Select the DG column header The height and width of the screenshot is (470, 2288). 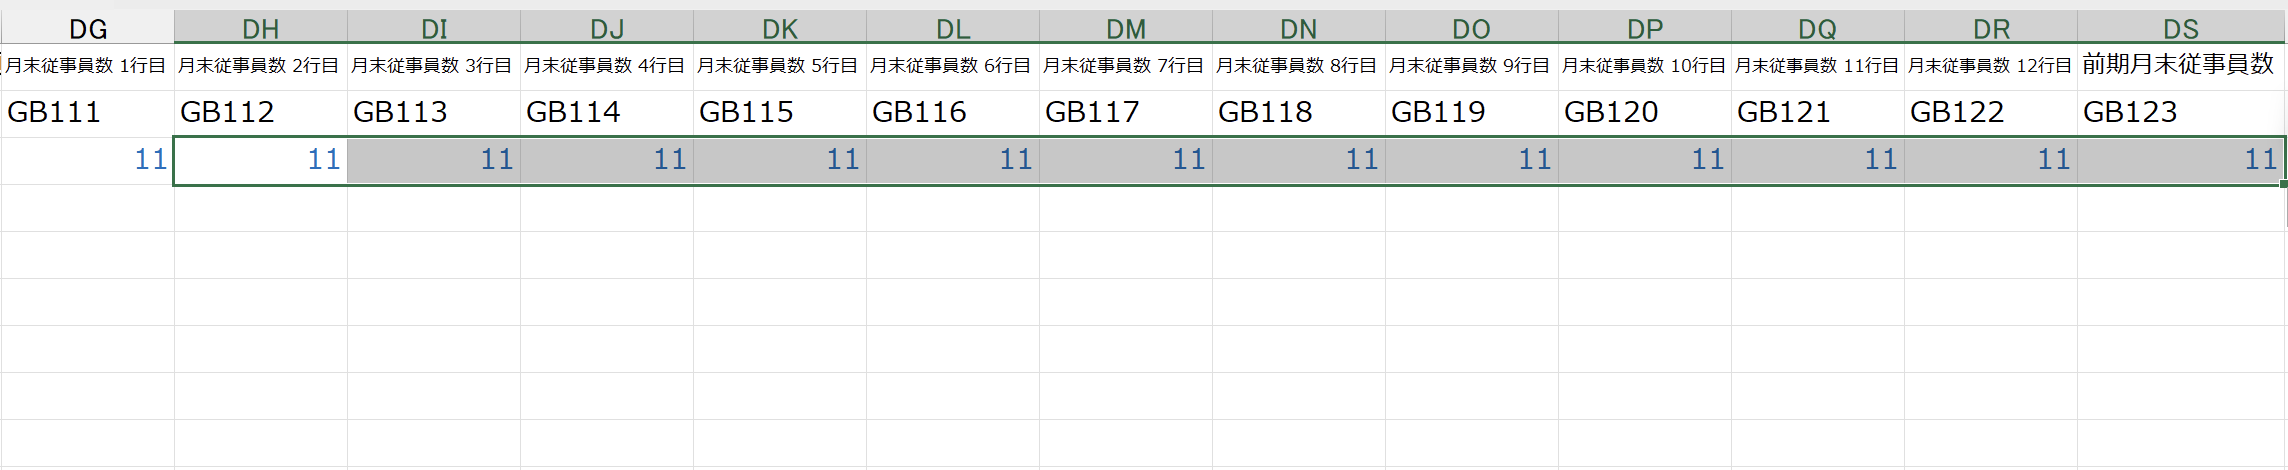click(x=87, y=28)
